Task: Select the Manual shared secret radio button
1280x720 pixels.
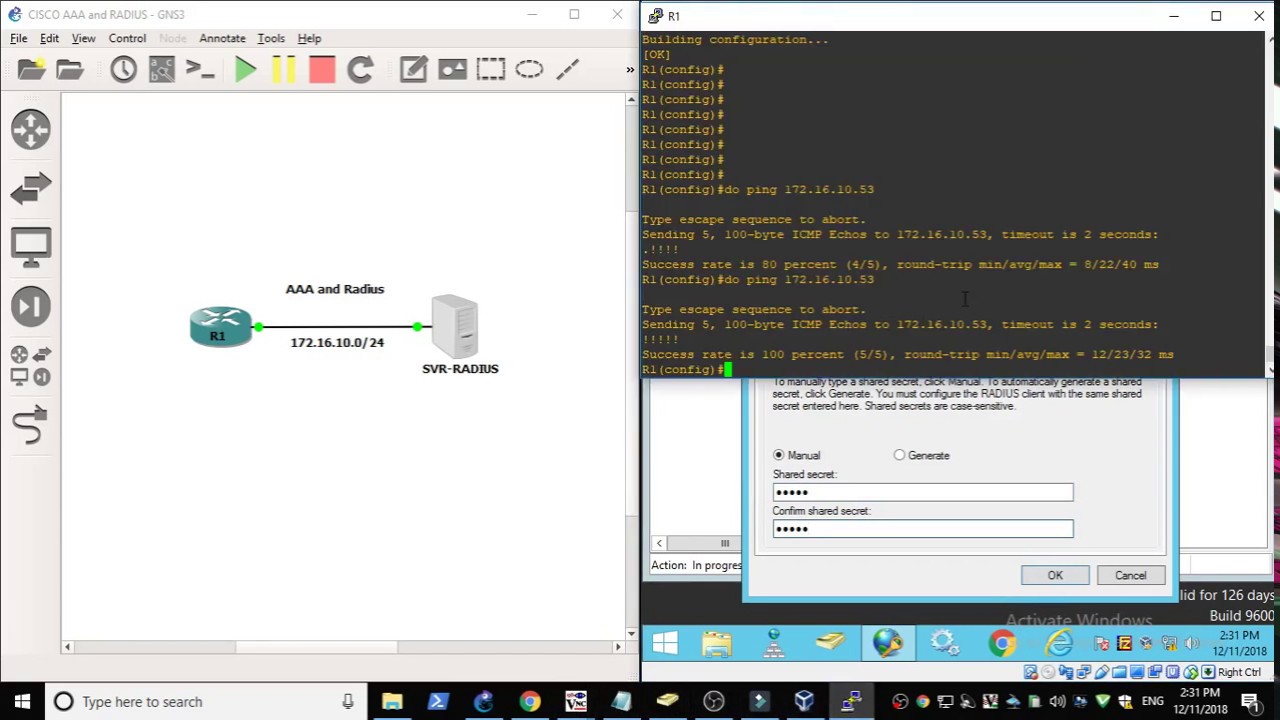Action: (779, 455)
